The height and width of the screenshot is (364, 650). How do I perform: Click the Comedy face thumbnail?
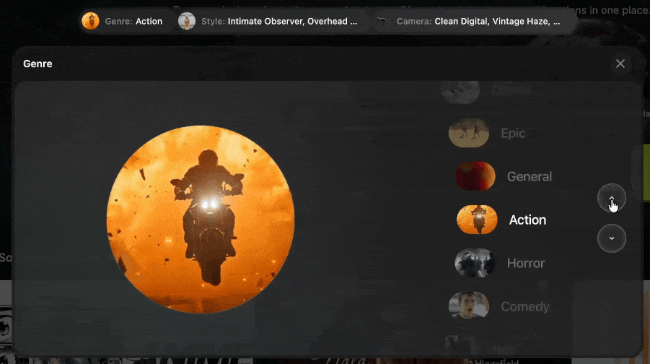pyautogui.click(x=469, y=306)
